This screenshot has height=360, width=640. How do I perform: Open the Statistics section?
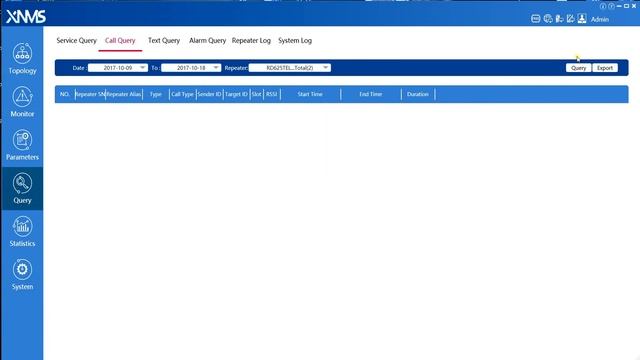pos(22,231)
